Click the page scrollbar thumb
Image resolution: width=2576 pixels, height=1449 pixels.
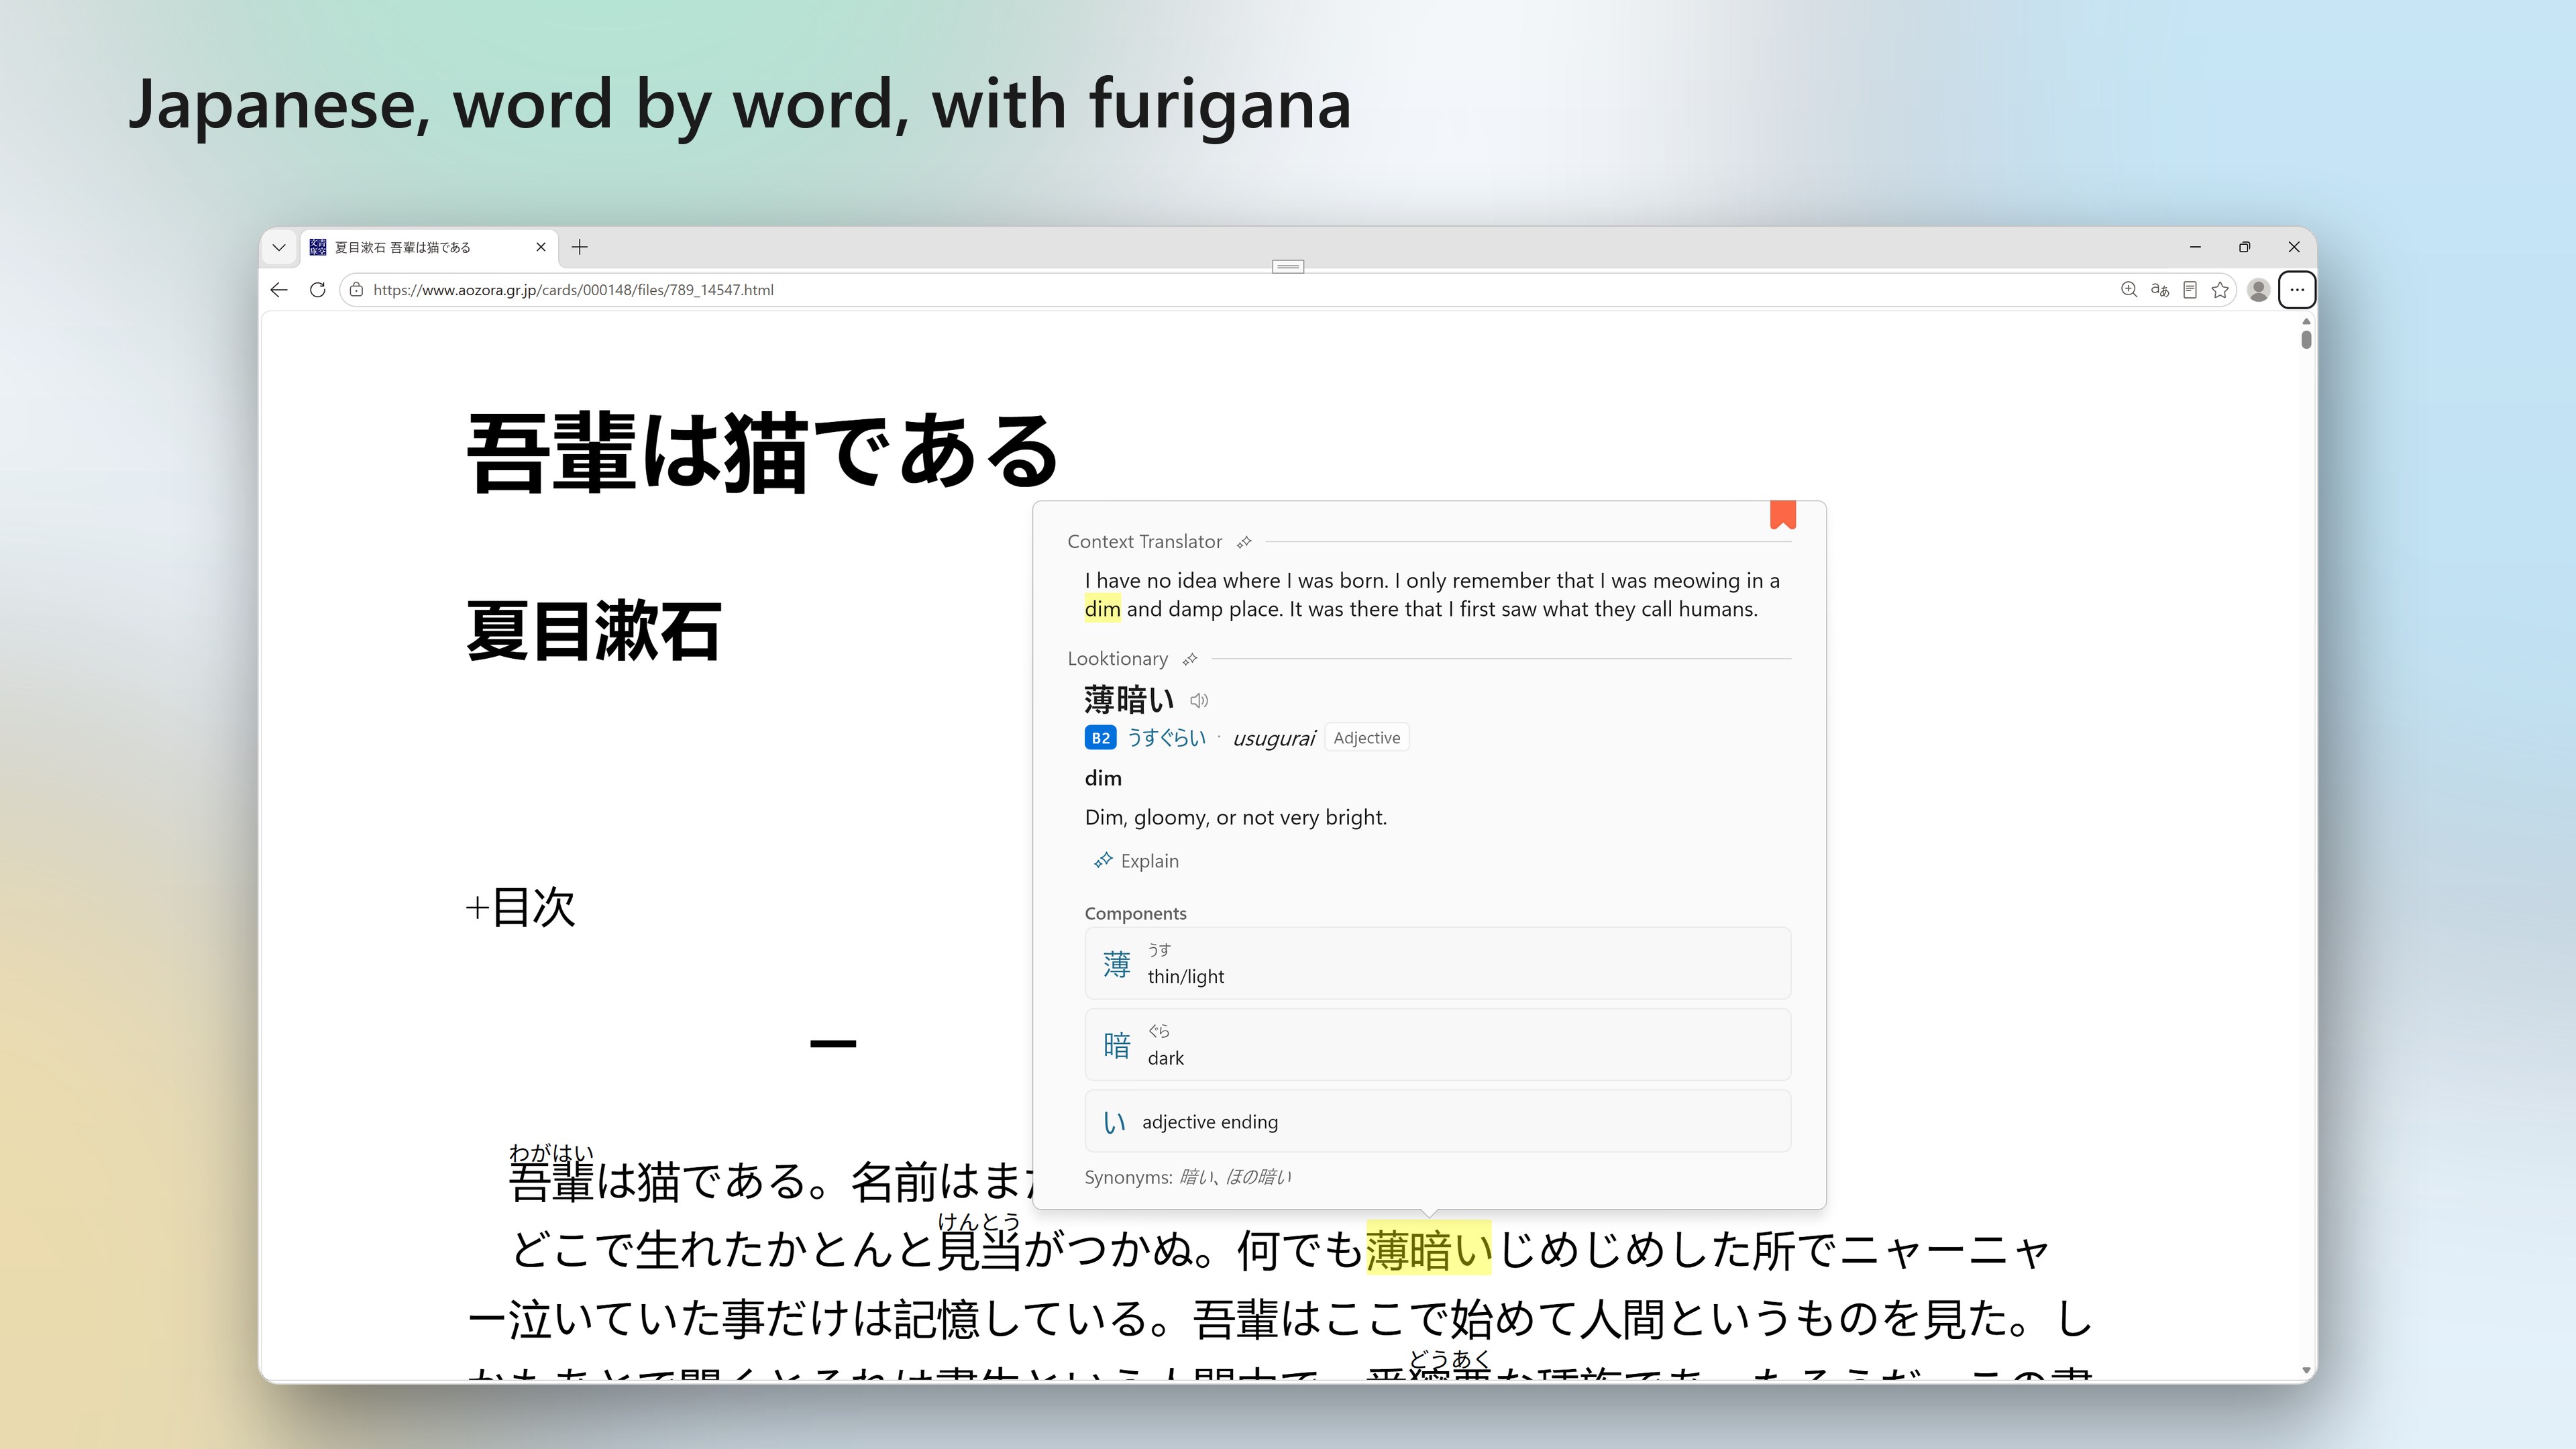pos(2306,339)
